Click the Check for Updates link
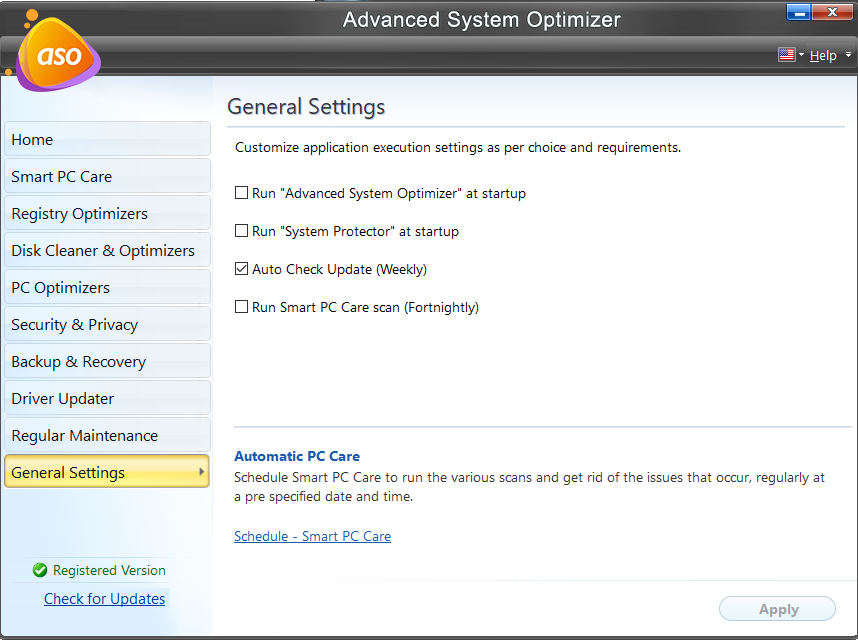The height and width of the screenshot is (641, 858). [104, 599]
